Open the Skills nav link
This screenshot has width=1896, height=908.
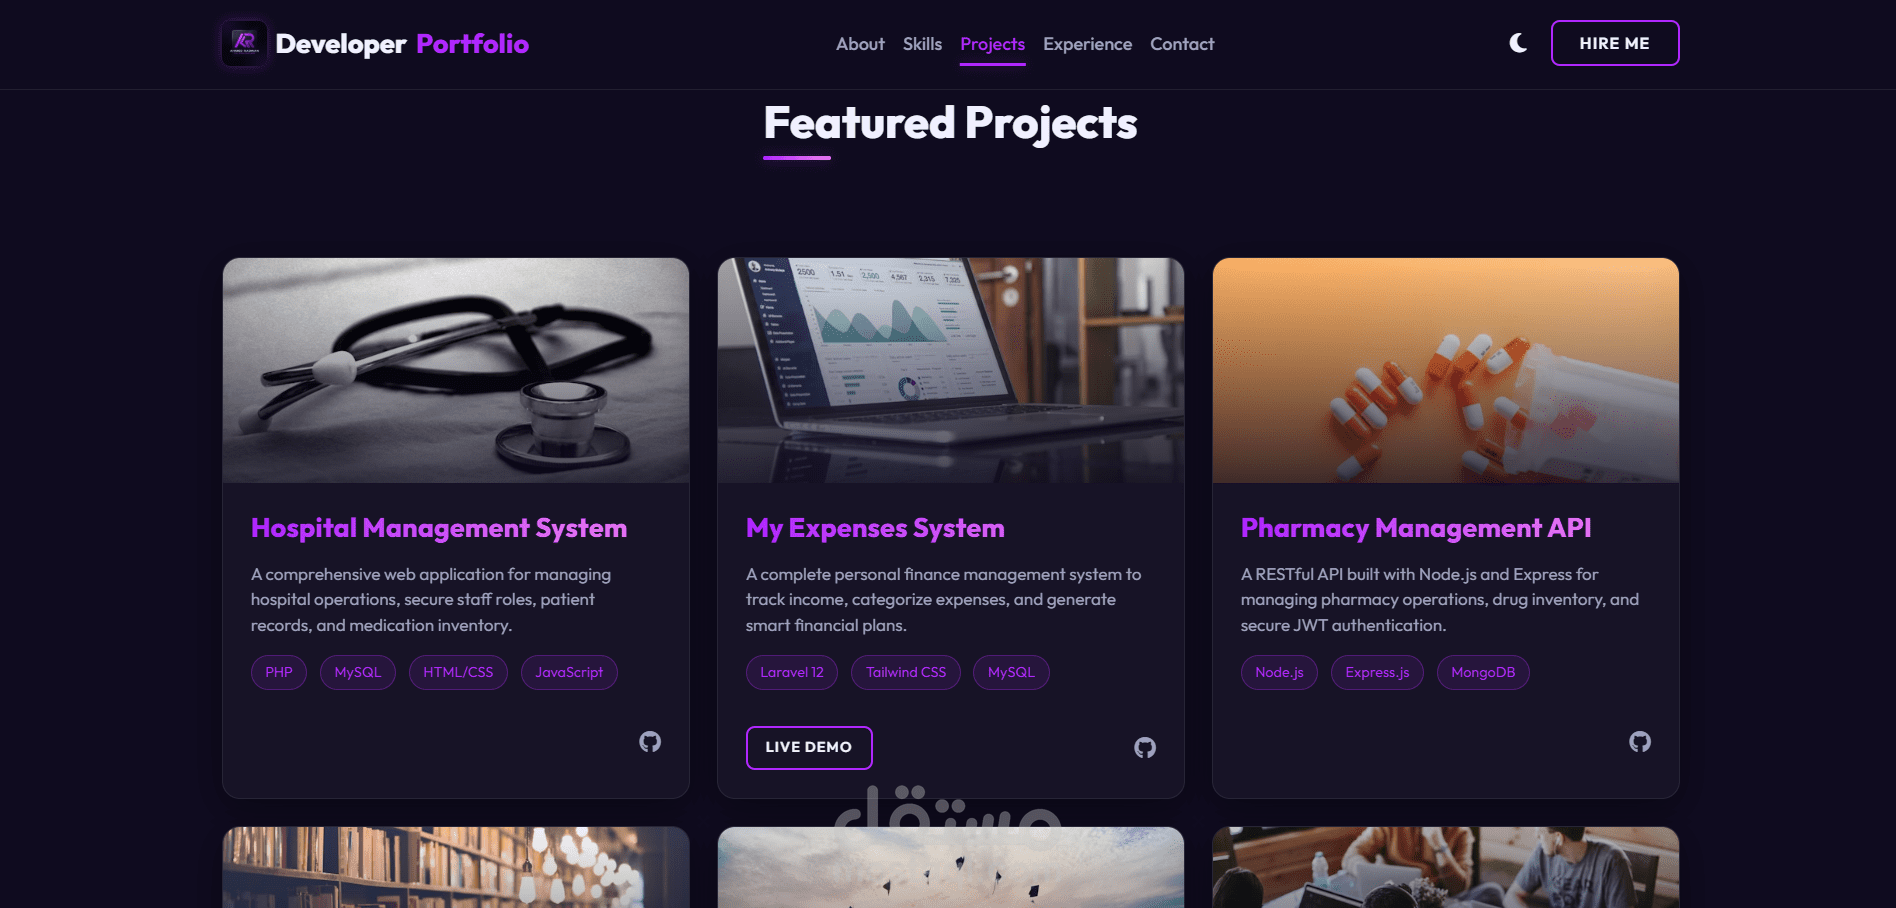point(922,44)
